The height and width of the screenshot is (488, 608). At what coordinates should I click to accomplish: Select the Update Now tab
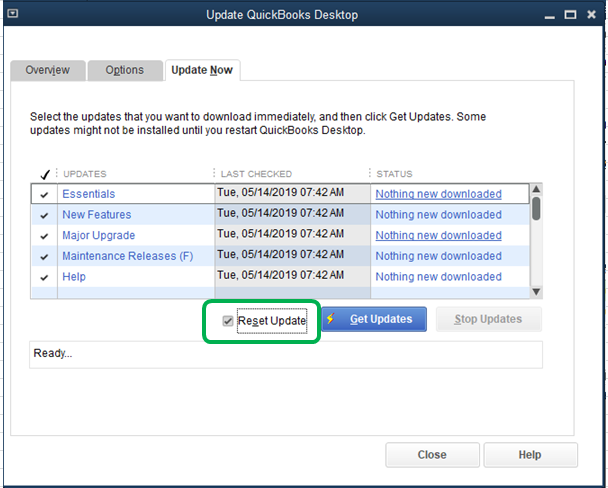pyautogui.click(x=202, y=70)
